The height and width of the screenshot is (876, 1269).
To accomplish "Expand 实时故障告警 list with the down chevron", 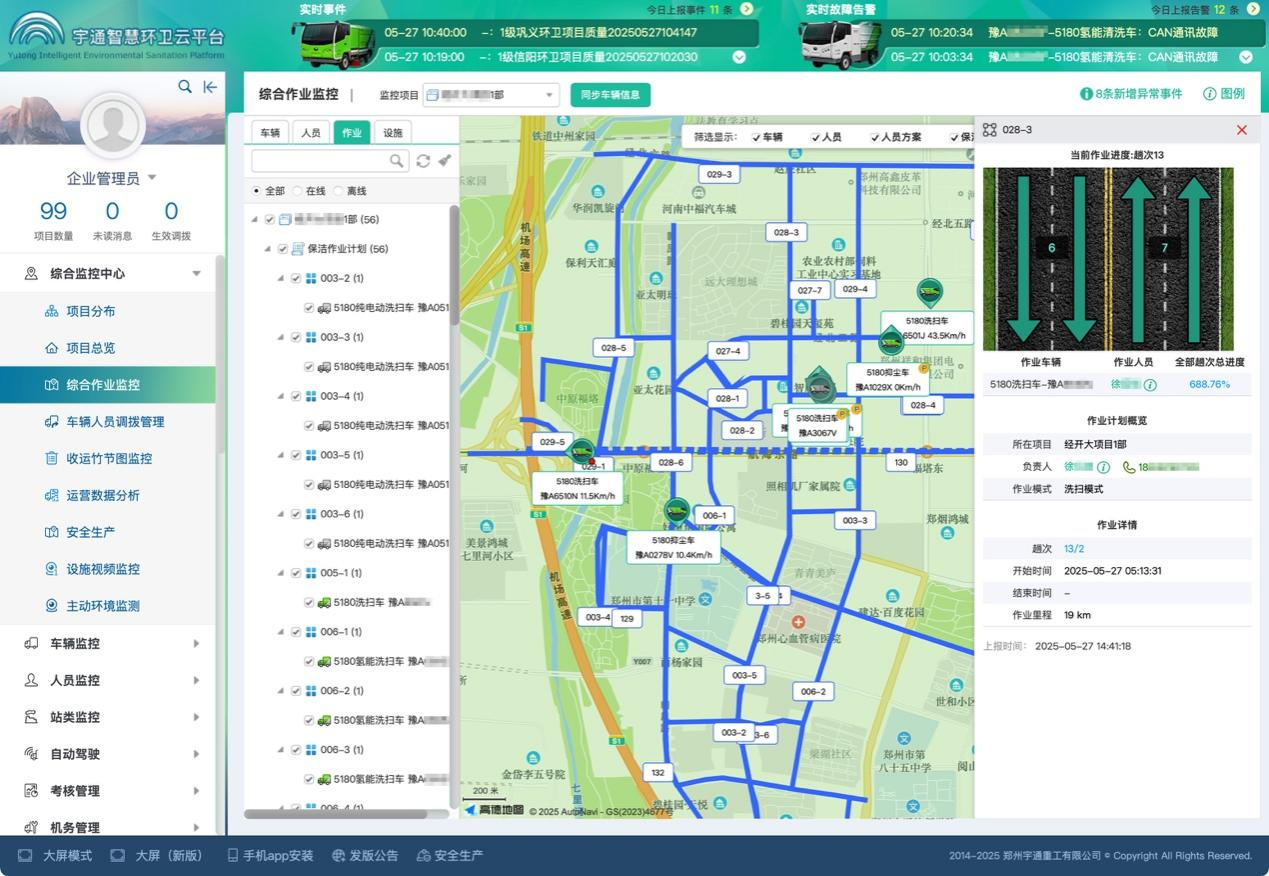I will (x=1245, y=57).
